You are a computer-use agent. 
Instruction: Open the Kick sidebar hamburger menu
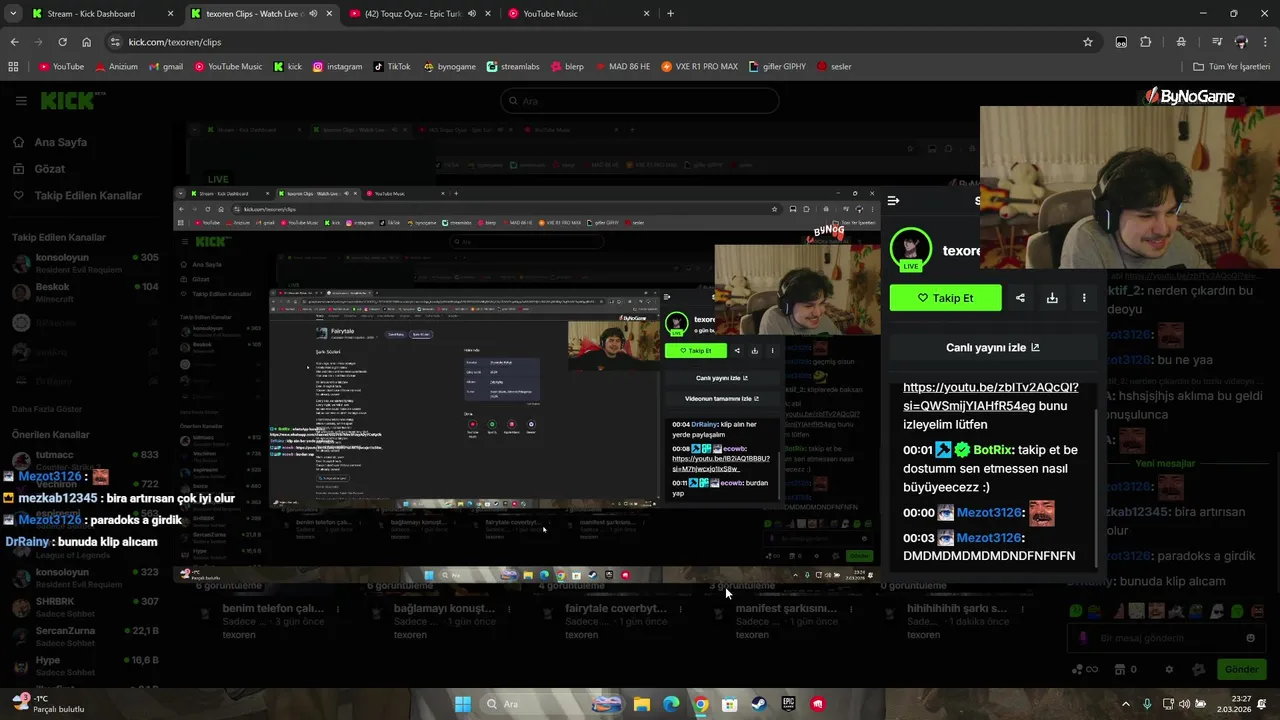click(x=21, y=101)
